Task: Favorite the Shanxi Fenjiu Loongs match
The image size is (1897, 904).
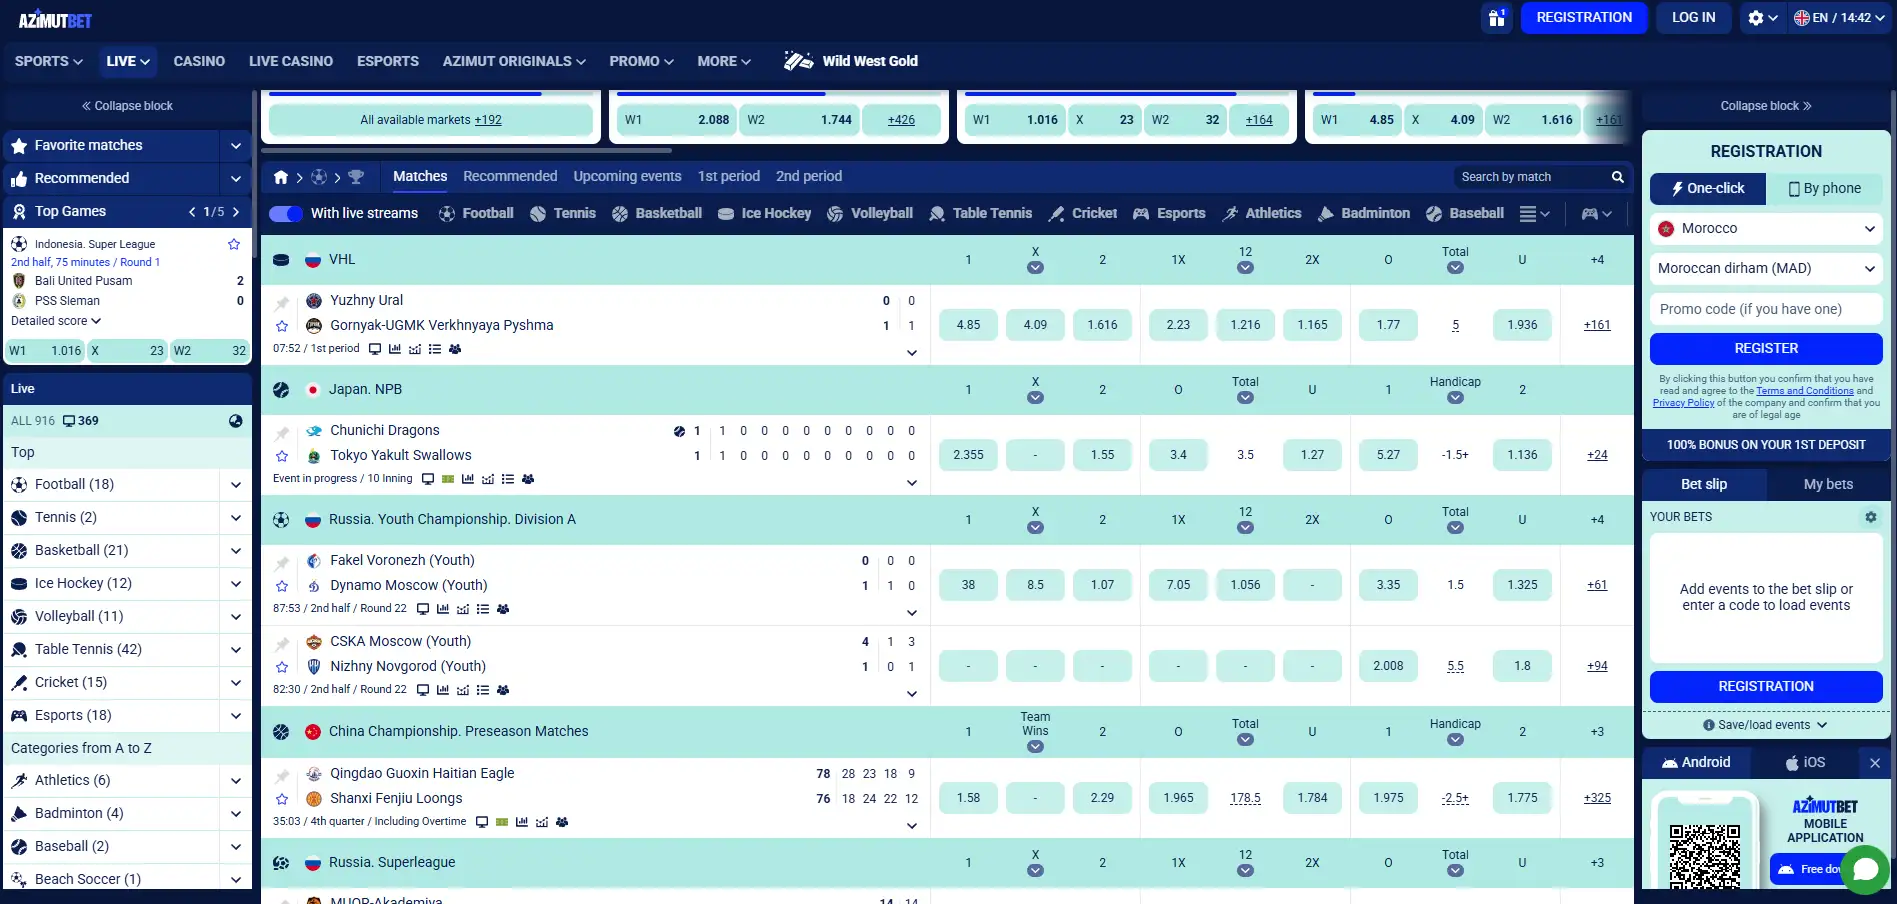Action: coord(282,799)
